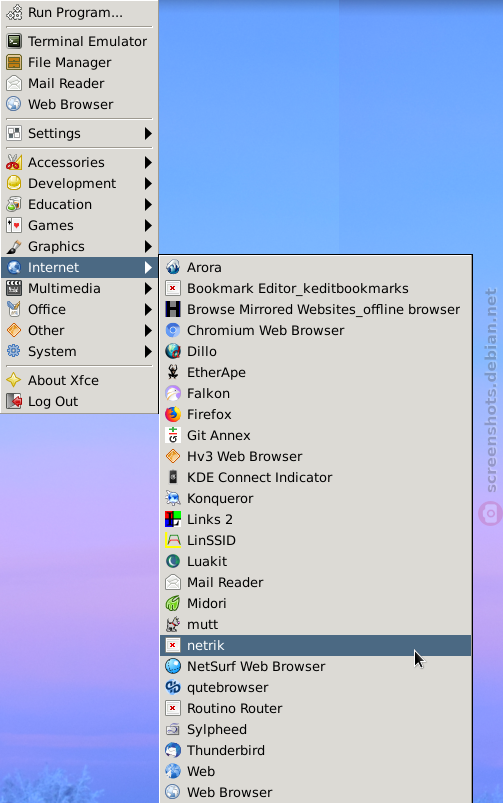Open the Office menu category
This screenshot has width=503, height=803.
point(79,309)
